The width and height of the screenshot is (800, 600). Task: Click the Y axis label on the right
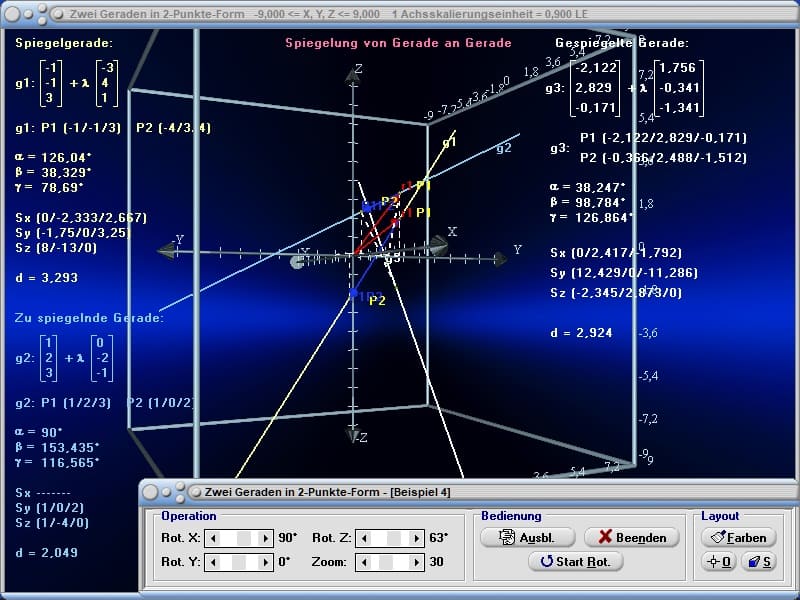pyautogui.click(x=518, y=249)
